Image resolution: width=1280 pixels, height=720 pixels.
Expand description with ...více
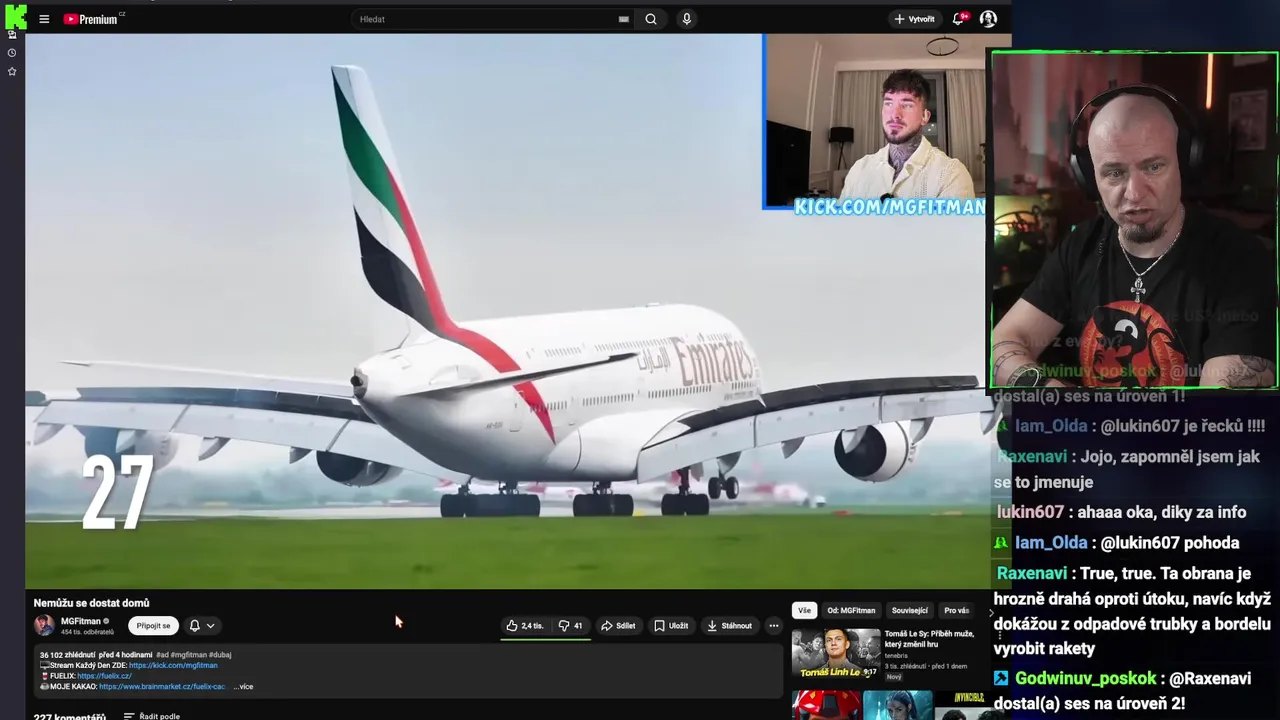click(x=244, y=687)
